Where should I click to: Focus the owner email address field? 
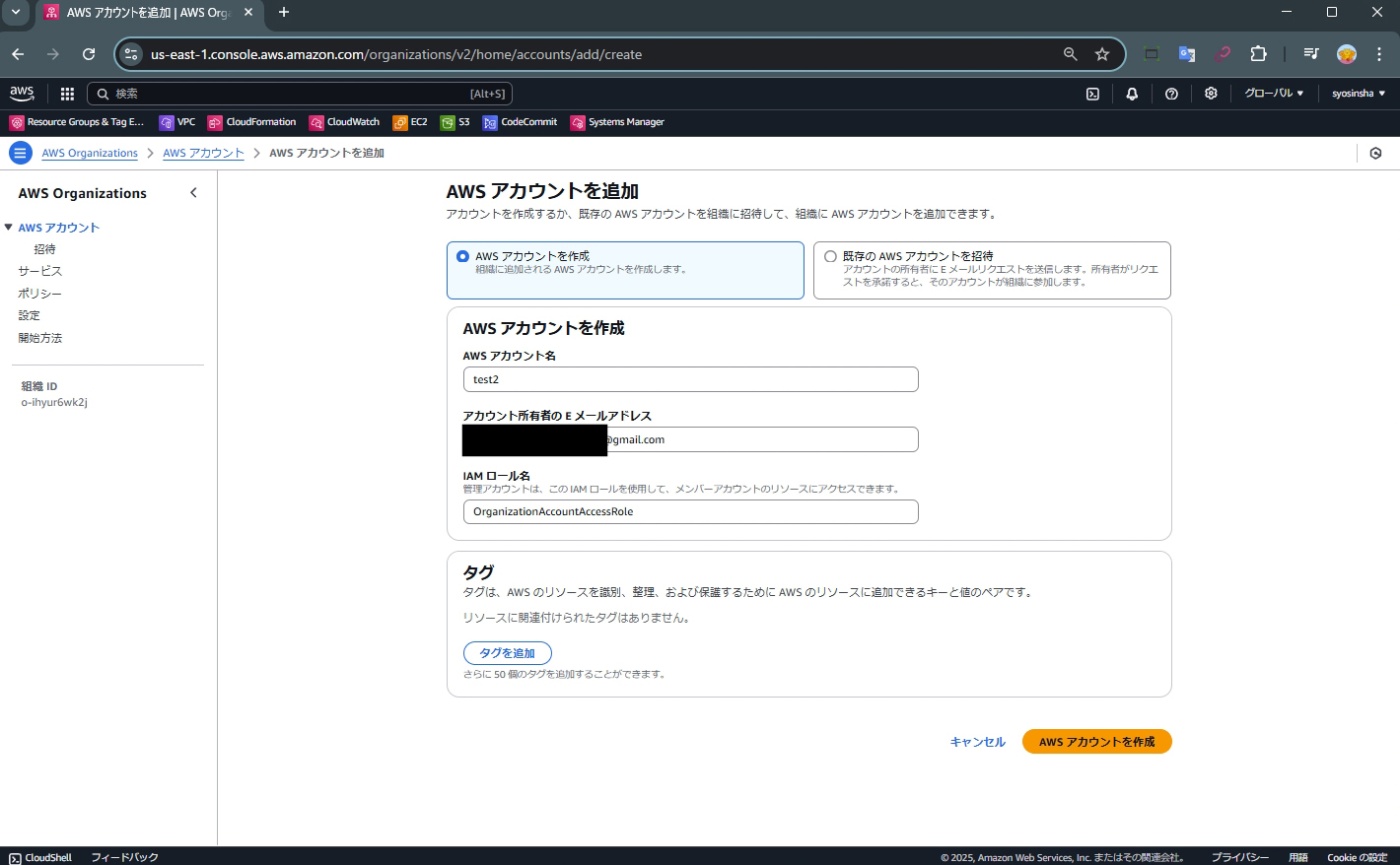click(690, 440)
